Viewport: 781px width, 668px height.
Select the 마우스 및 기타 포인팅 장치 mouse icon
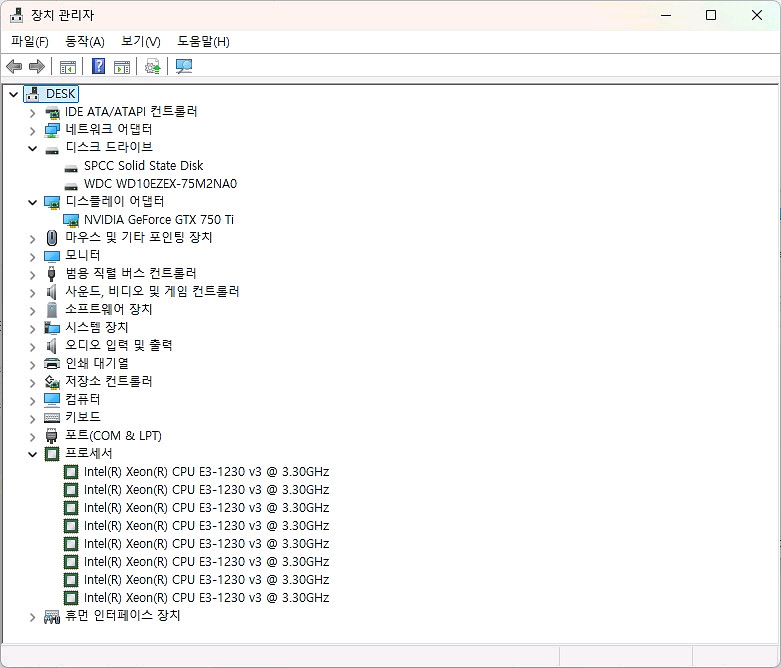[52, 238]
